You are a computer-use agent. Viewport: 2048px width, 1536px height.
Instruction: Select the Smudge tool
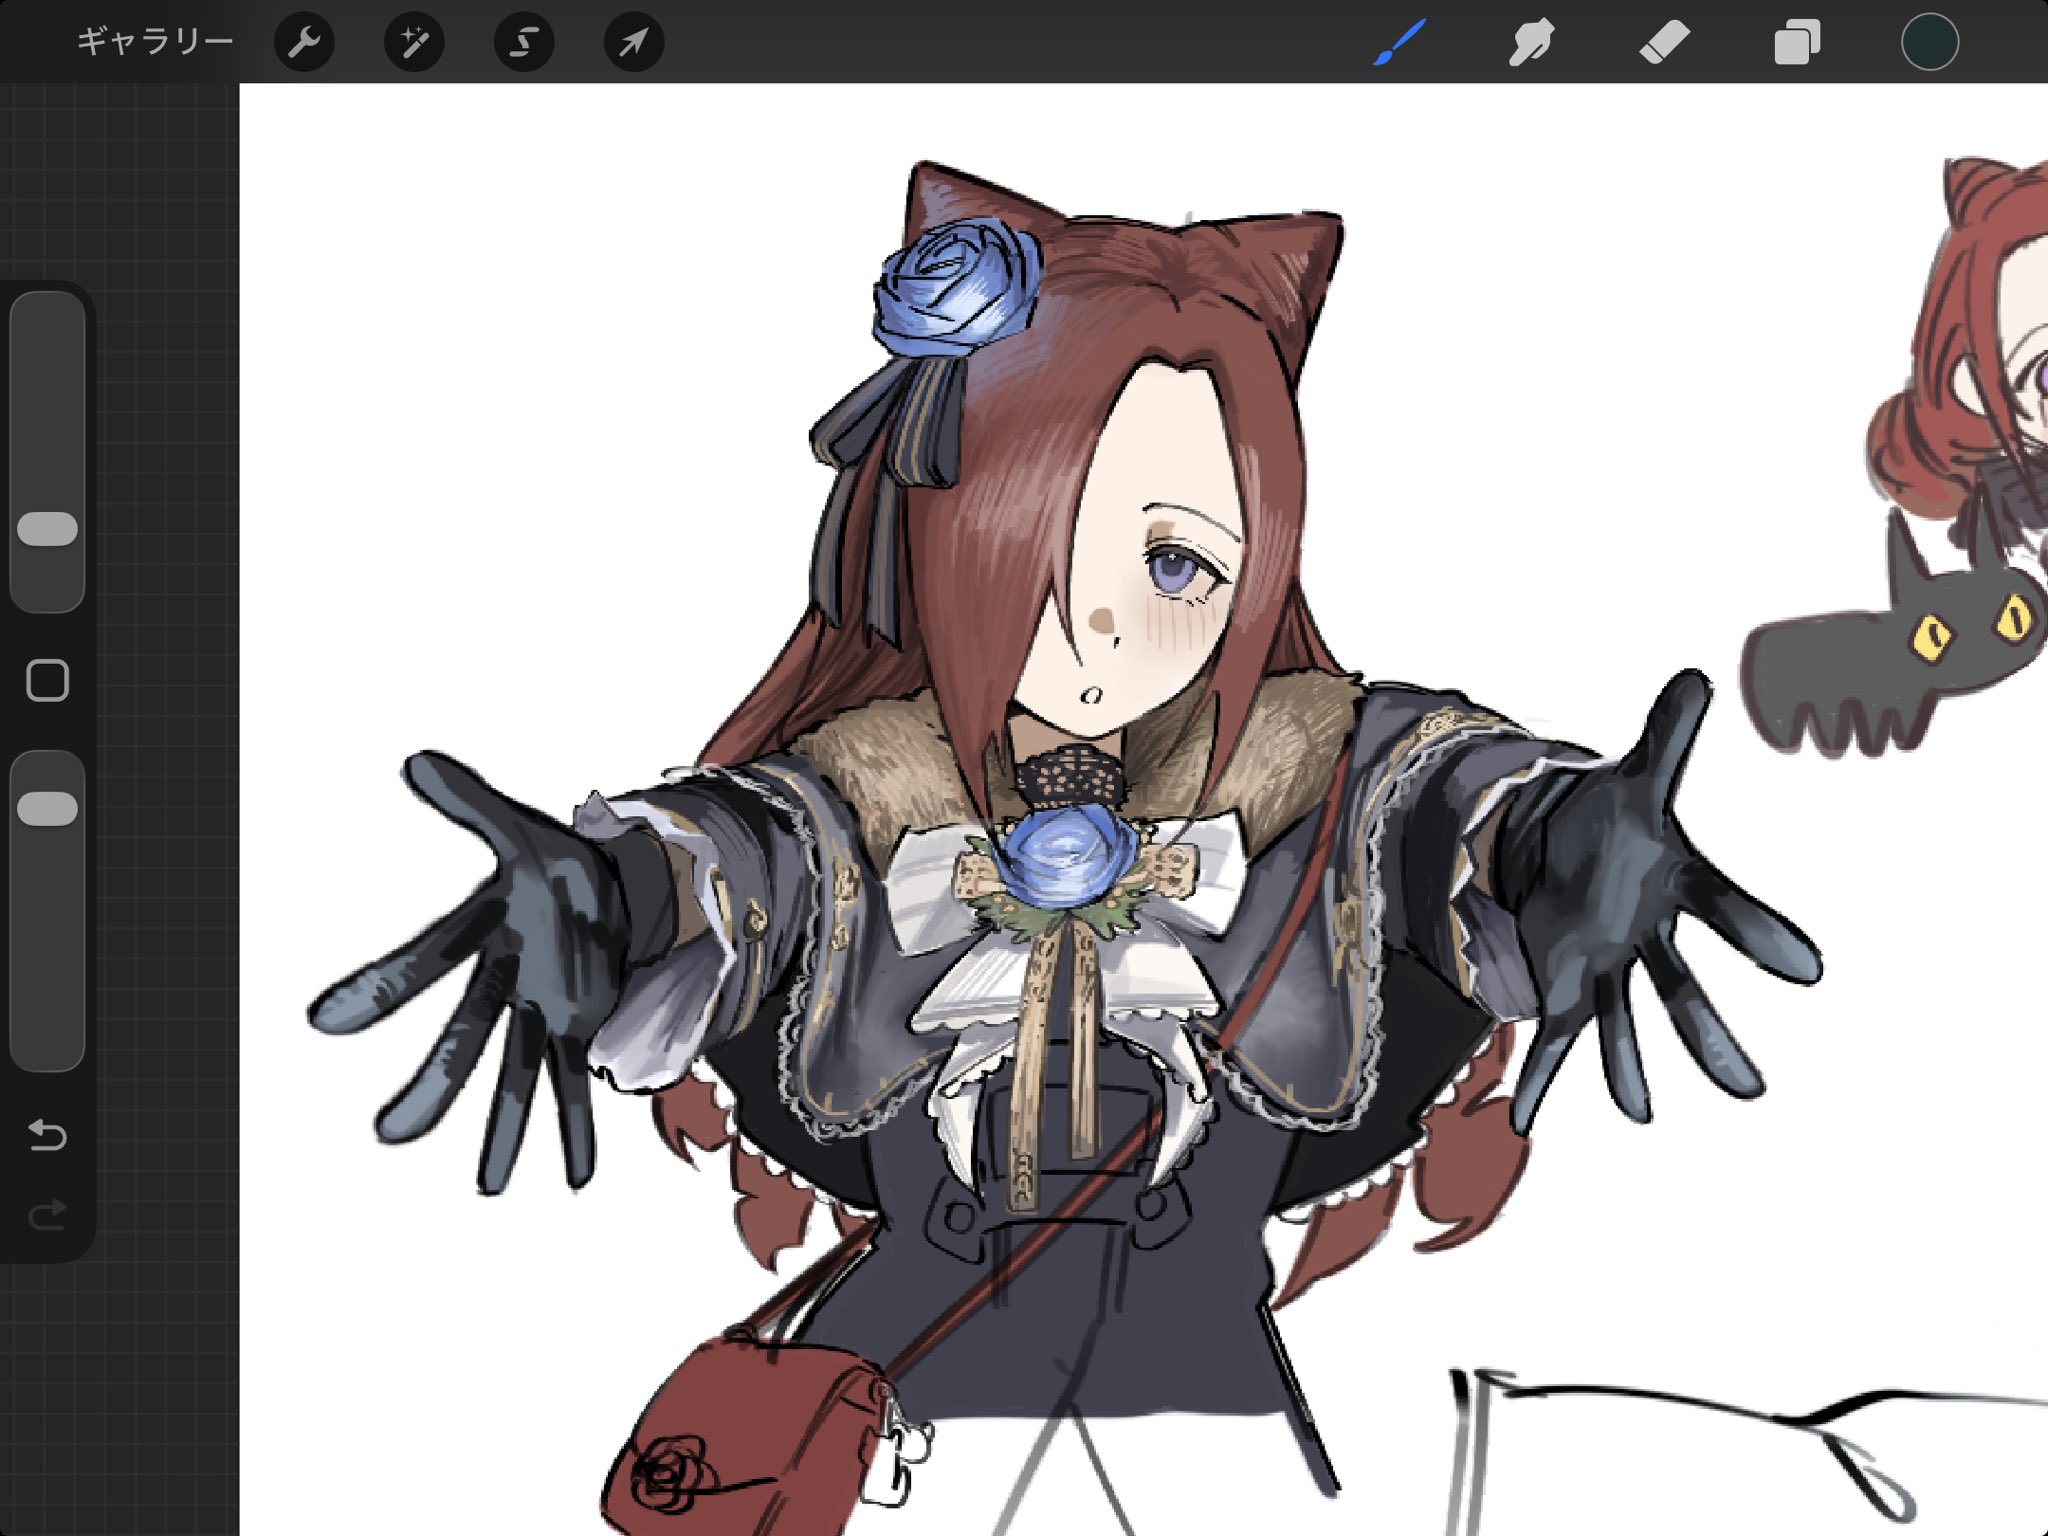[x=1531, y=42]
